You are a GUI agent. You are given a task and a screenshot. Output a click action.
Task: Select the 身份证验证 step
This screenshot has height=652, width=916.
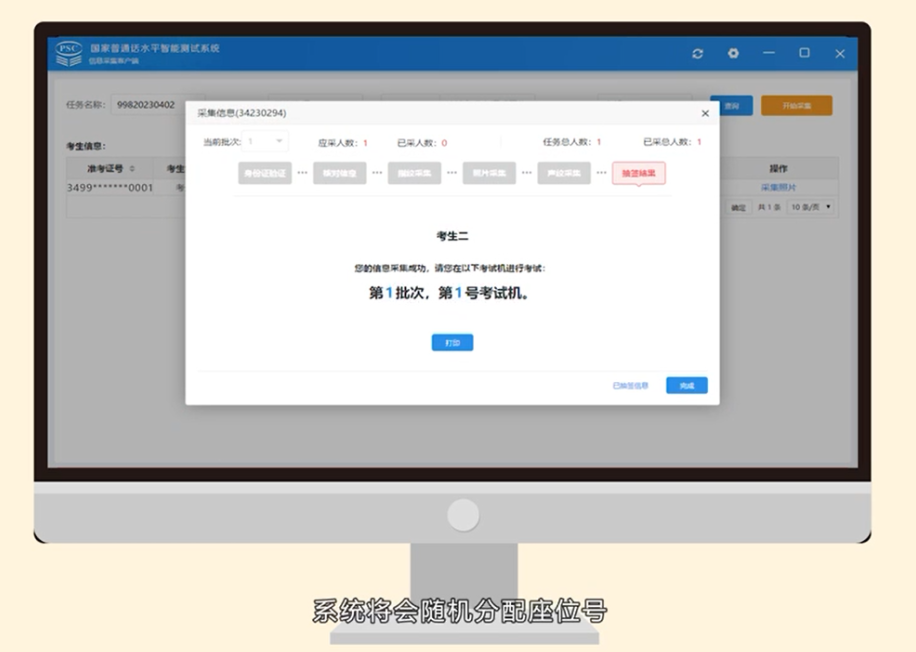click(264, 173)
